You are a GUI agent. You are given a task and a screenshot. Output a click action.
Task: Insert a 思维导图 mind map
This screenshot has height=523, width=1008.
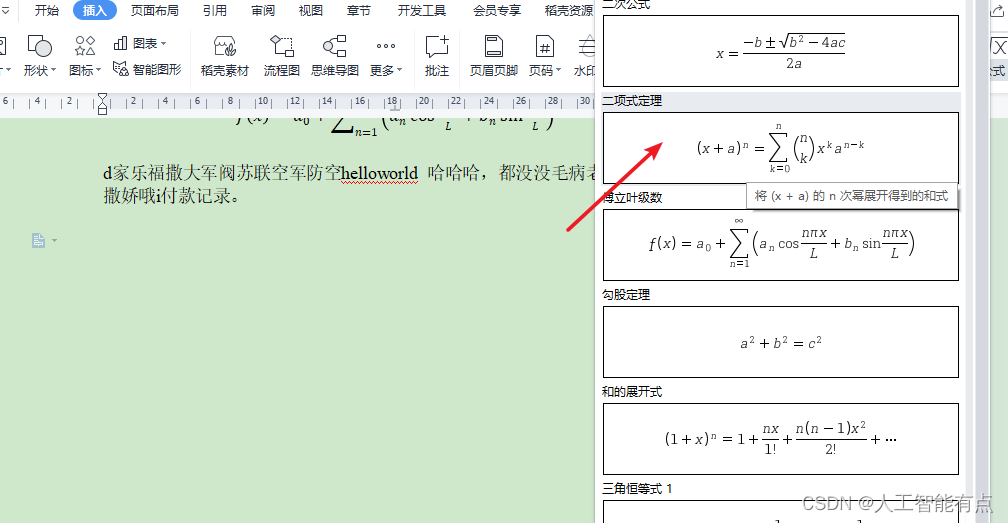pos(335,56)
